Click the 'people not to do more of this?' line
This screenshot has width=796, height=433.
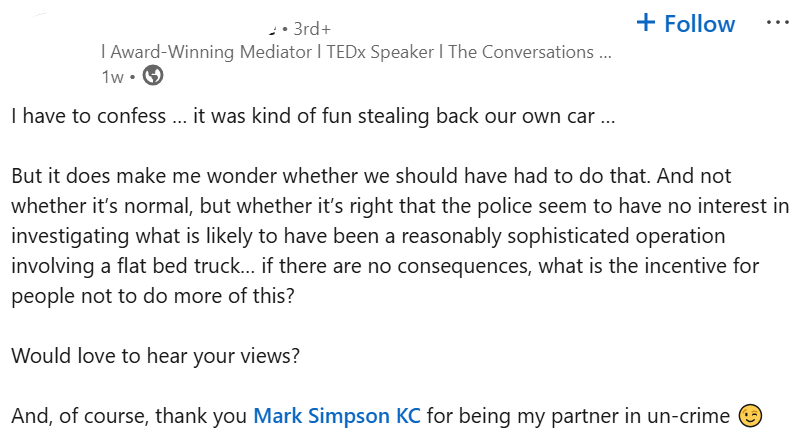(153, 296)
